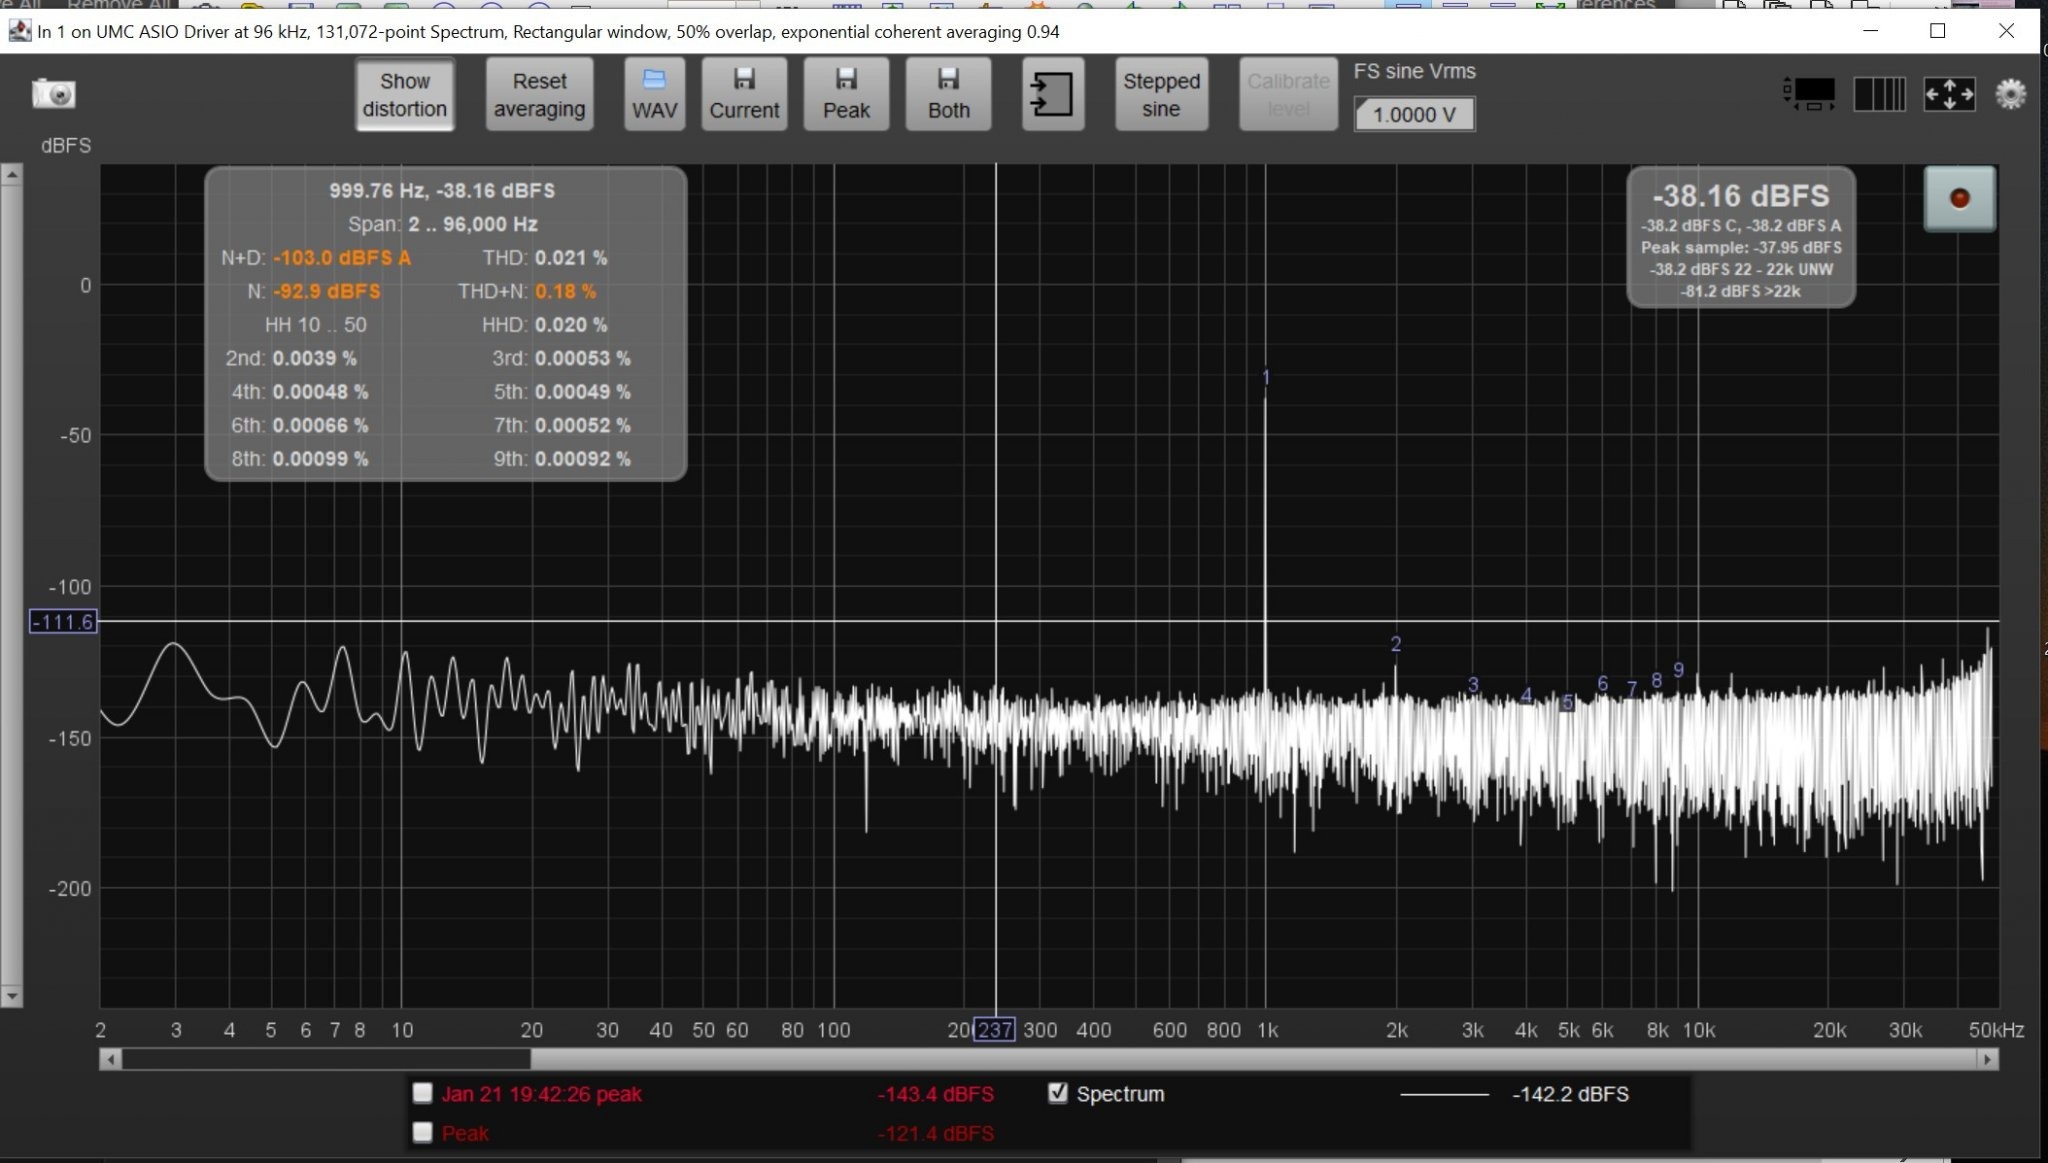Uncheck the Spectrum trace checkbox
This screenshot has height=1163, width=2048.
[x=1057, y=1093]
